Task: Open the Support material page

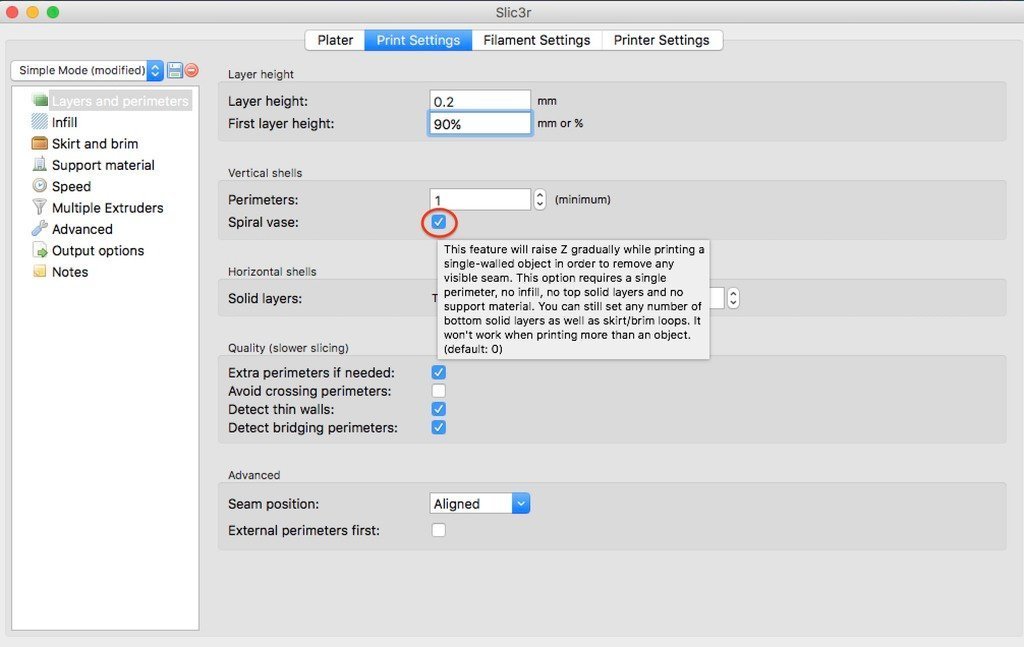Action: point(103,165)
